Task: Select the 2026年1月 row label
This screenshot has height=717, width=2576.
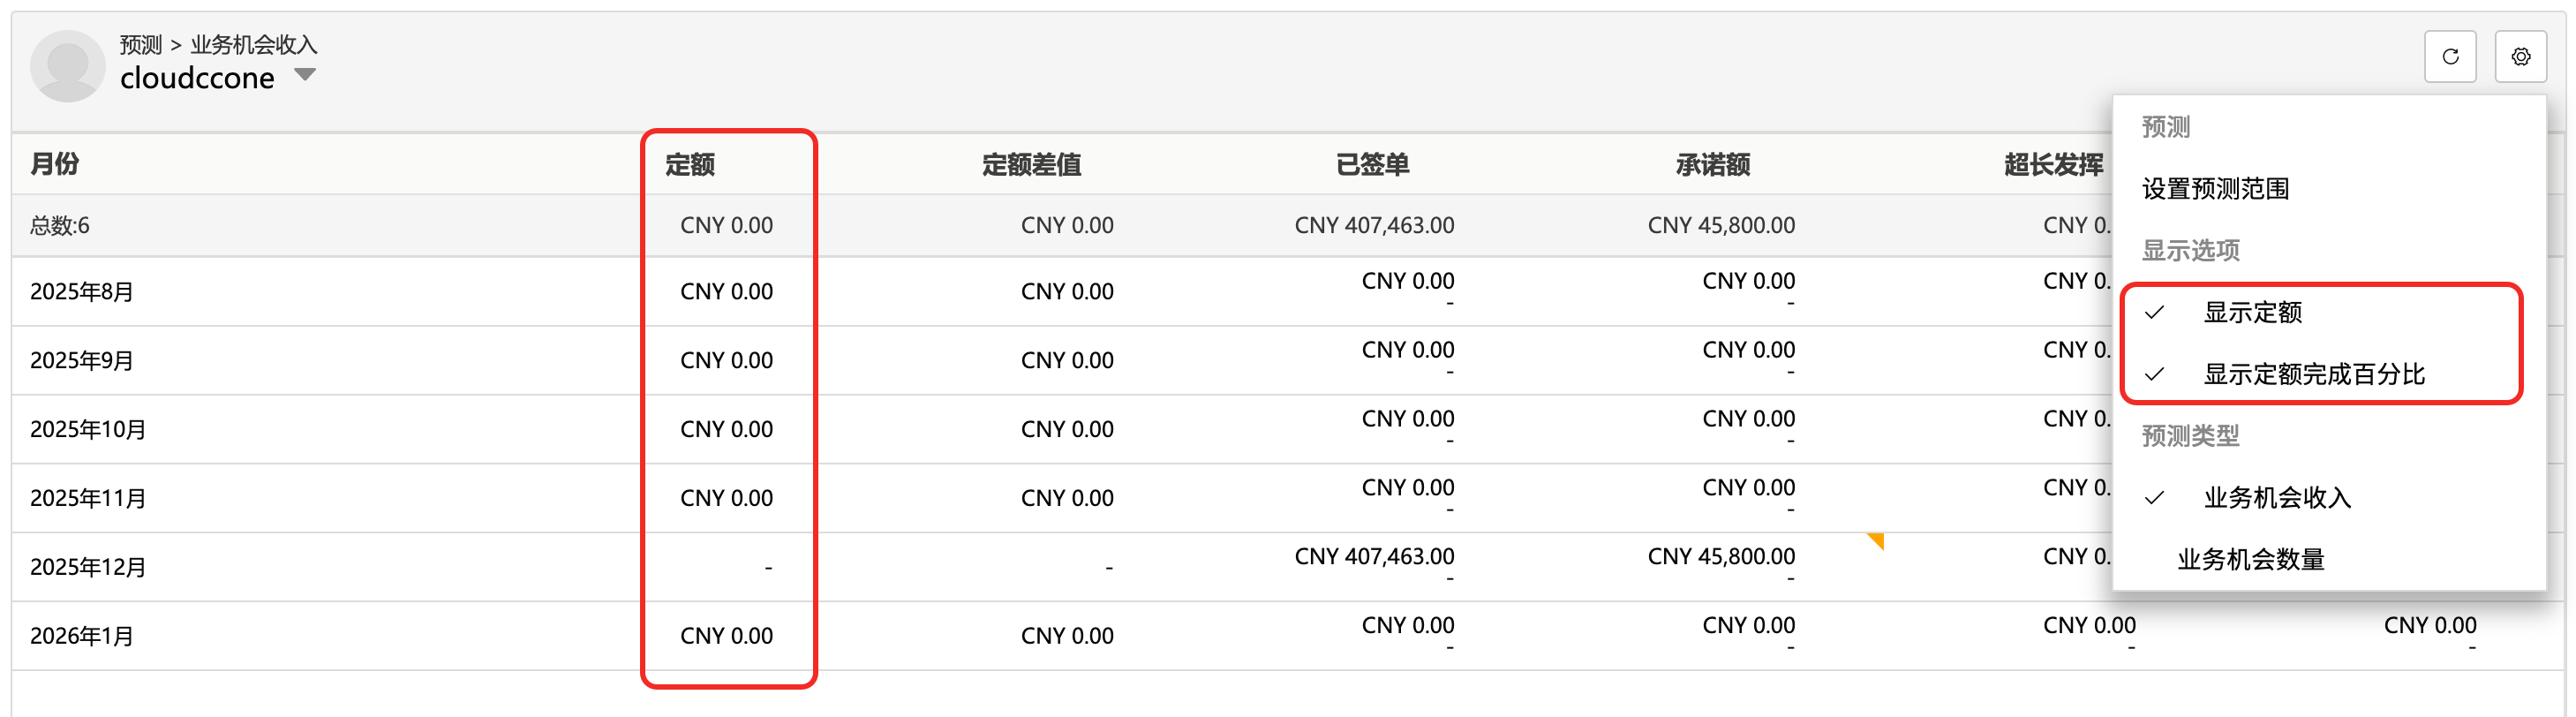Action: coord(82,636)
